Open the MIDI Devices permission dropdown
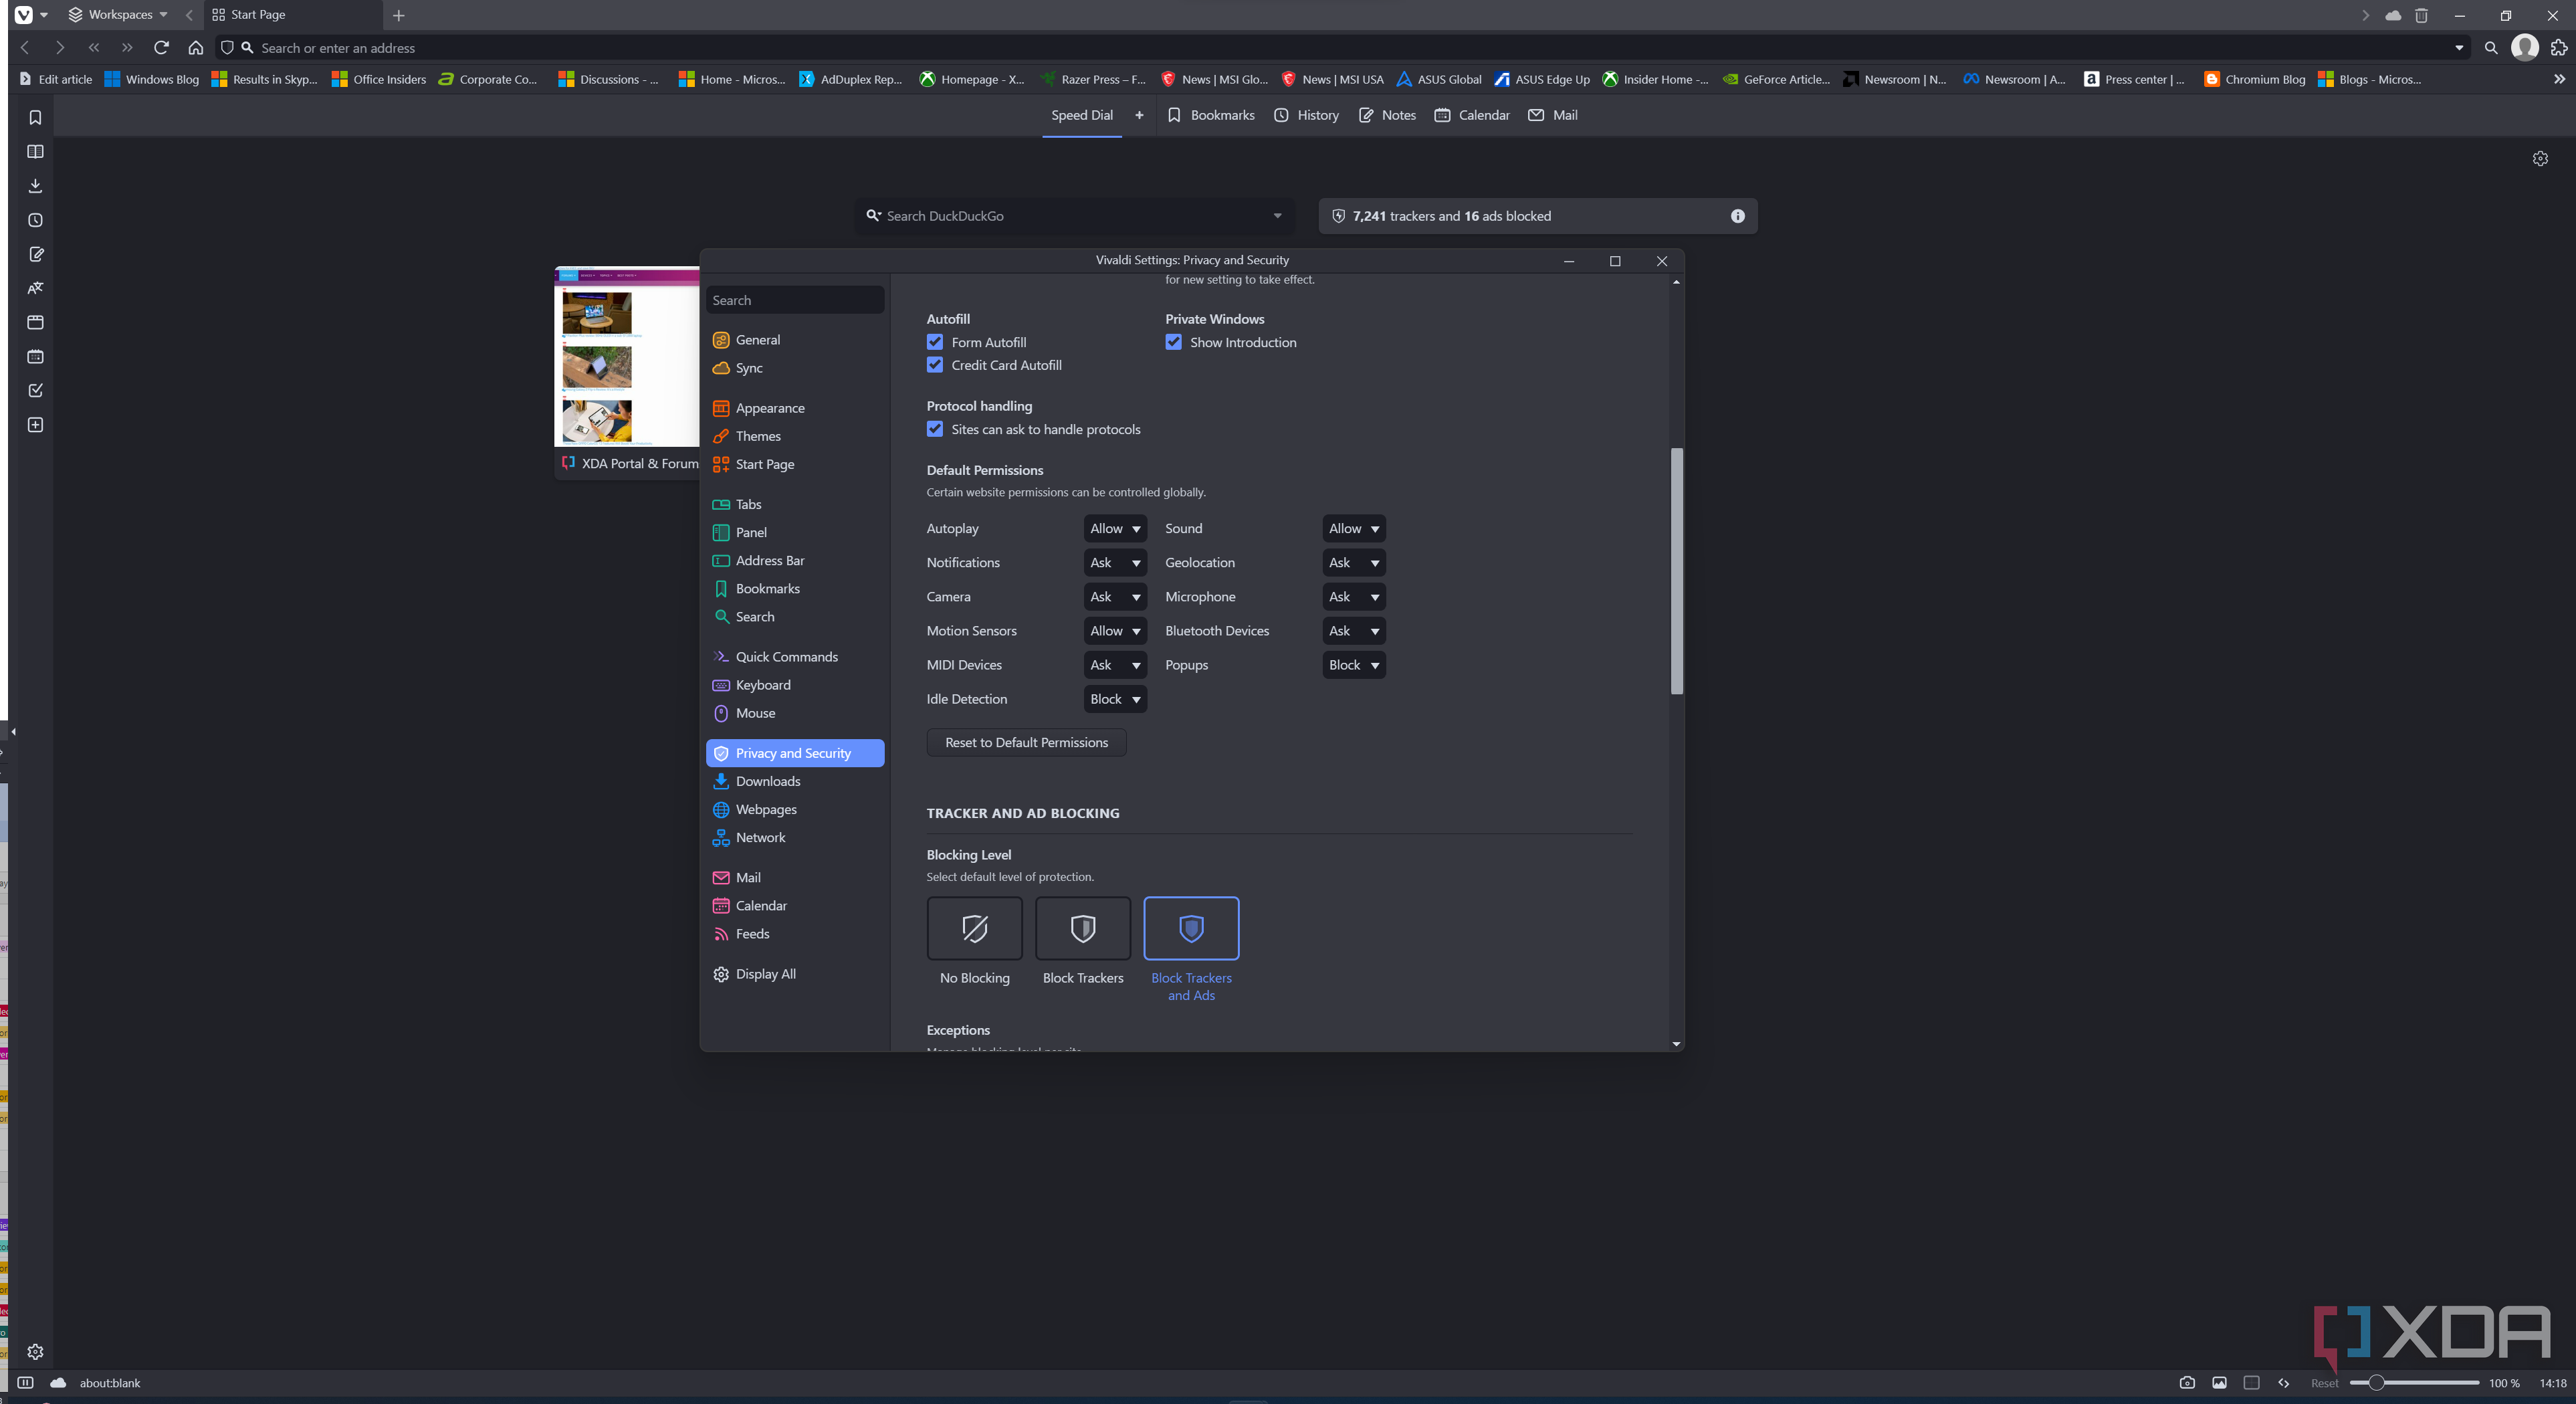 coord(1115,665)
